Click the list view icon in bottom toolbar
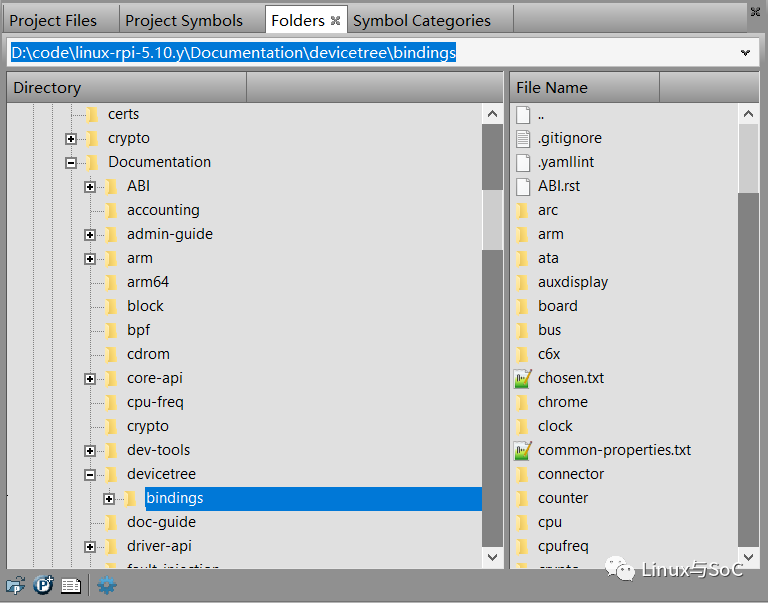Image resolution: width=768 pixels, height=603 pixels. (x=71, y=585)
